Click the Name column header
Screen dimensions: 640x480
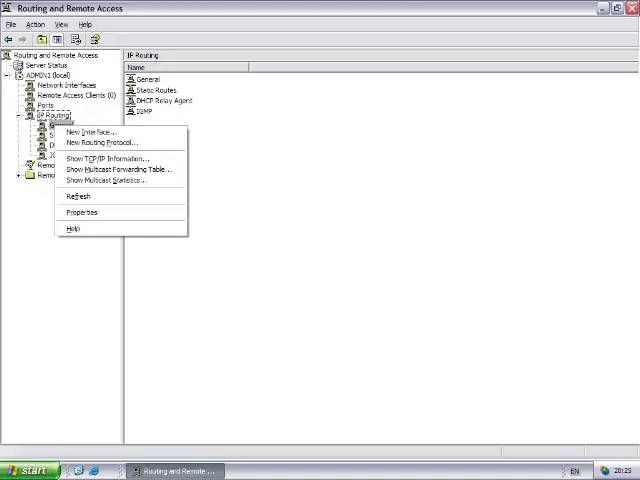(x=187, y=67)
